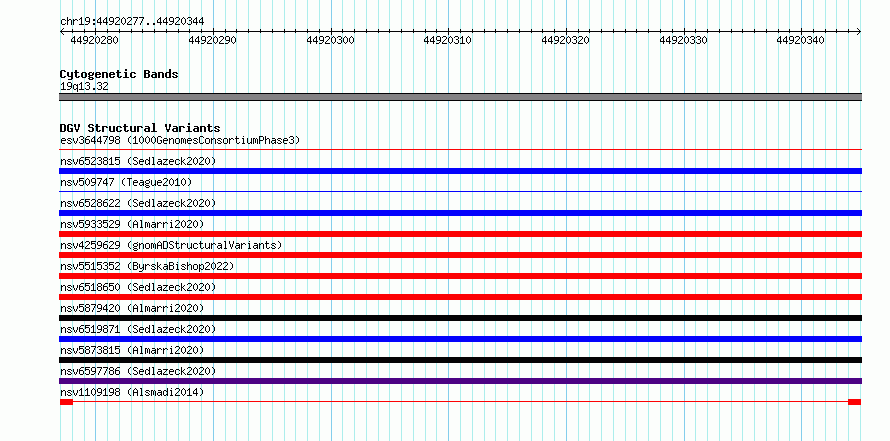
Task: Open nsv509747 (Teague2010) label
Action: click(x=126, y=182)
